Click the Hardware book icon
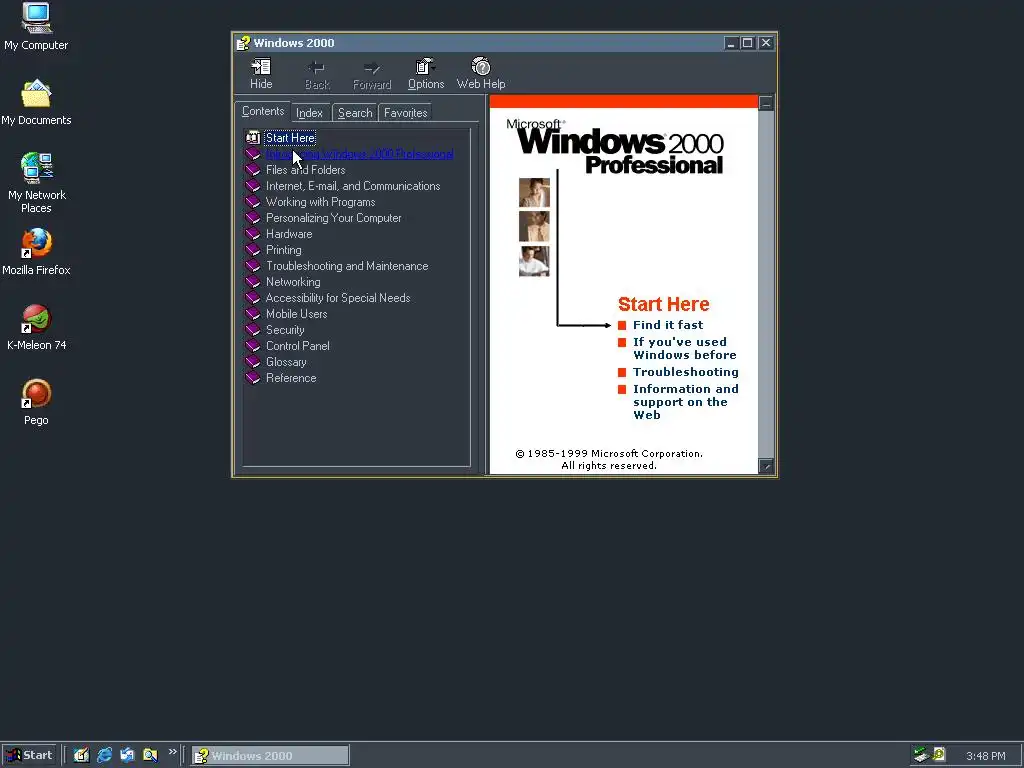 coord(253,234)
